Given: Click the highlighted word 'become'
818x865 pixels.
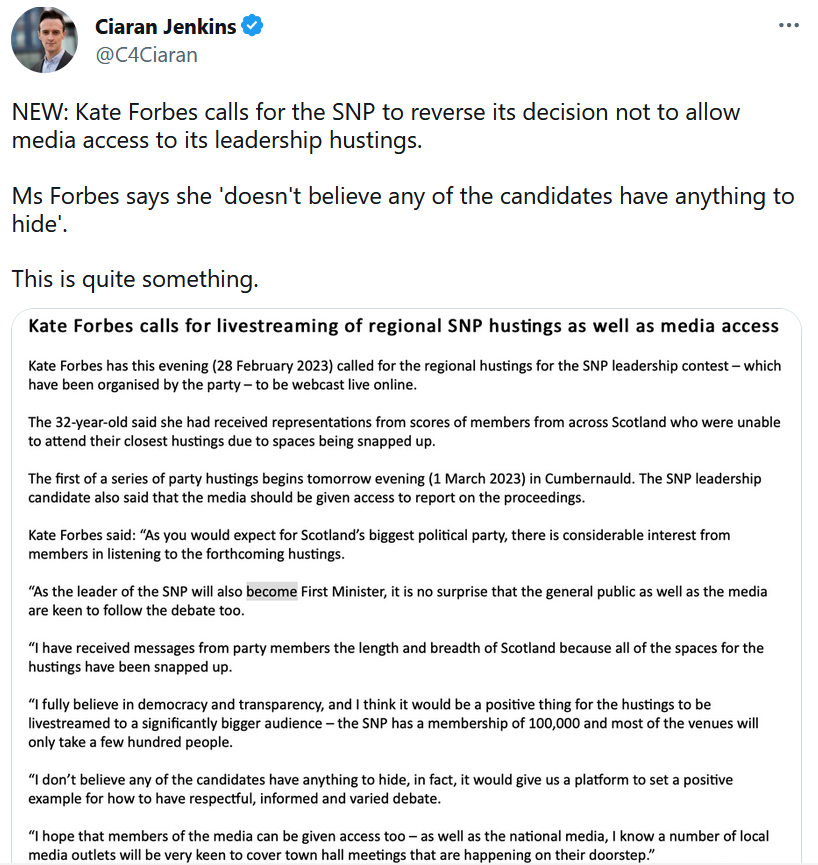Looking at the screenshot, I should point(271,591).
